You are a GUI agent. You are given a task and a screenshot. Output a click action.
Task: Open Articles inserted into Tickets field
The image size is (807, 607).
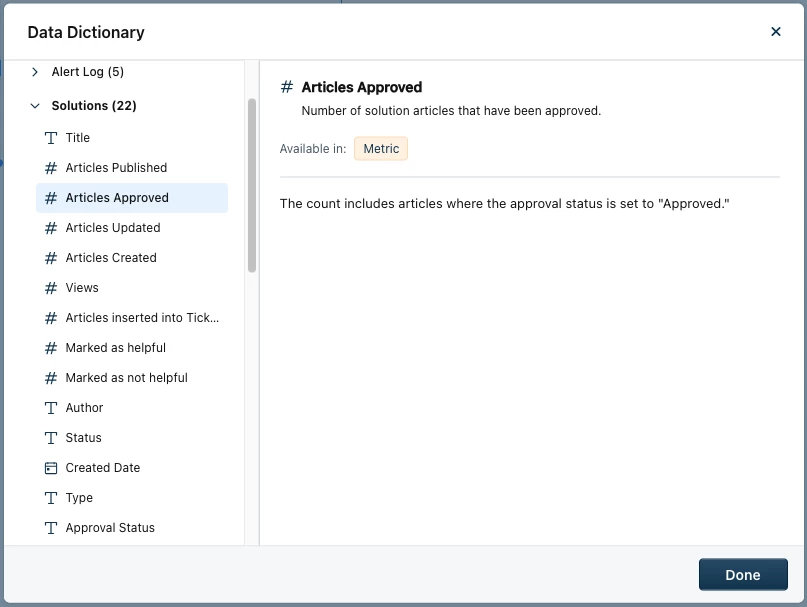tap(142, 318)
